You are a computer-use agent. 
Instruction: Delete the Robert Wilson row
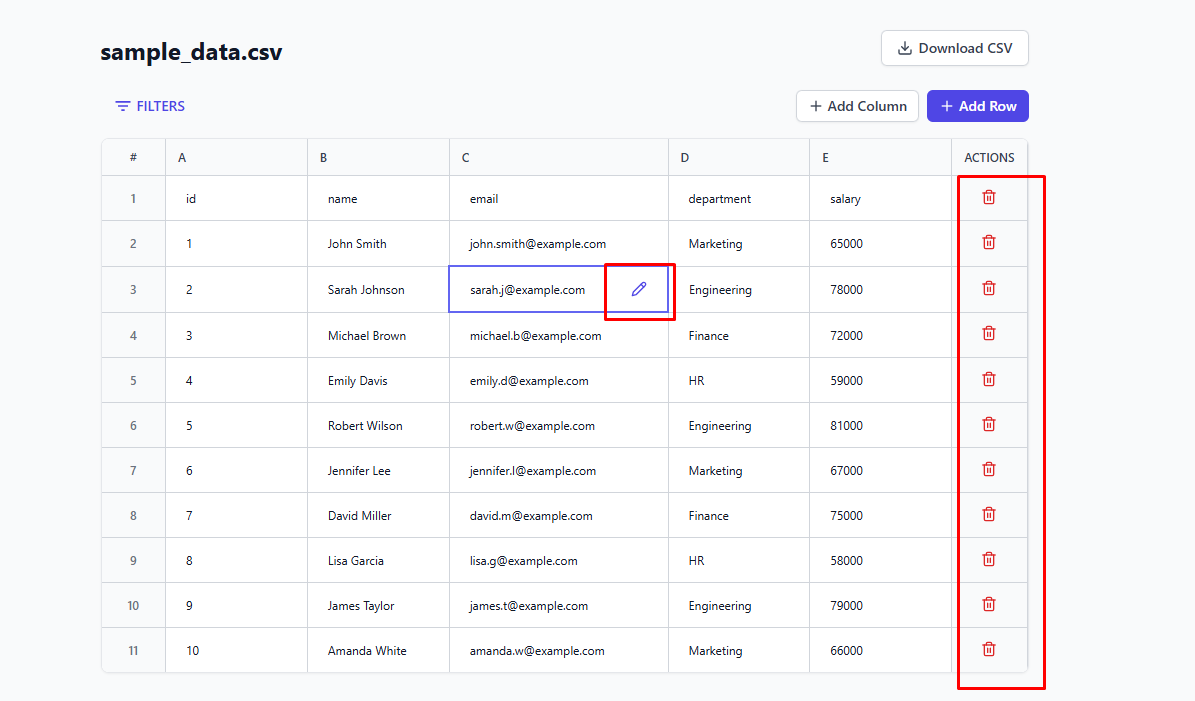tap(989, 424)
